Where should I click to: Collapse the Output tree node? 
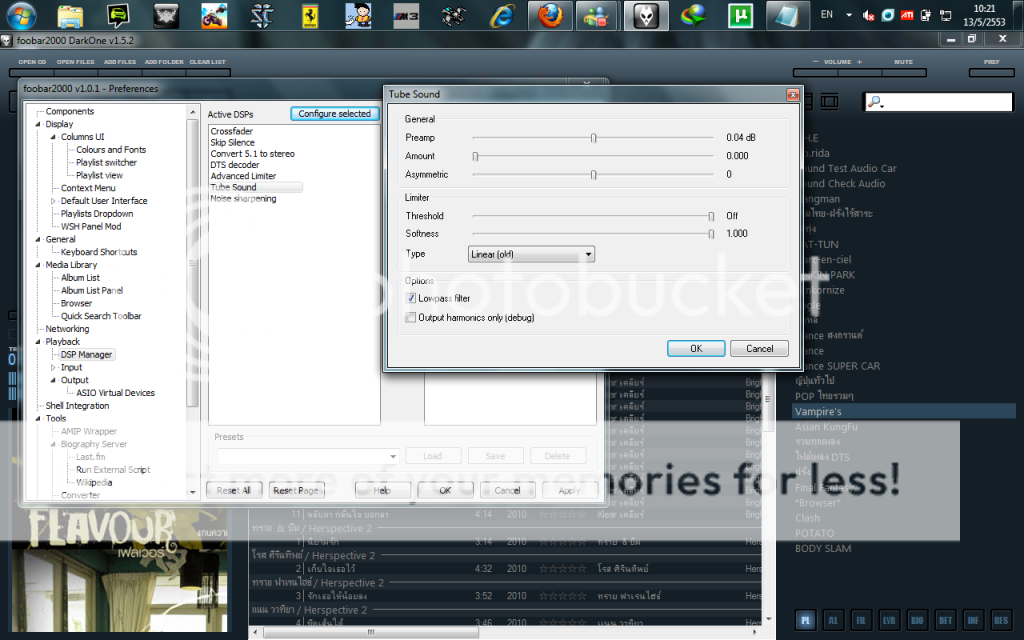[53, 380]
